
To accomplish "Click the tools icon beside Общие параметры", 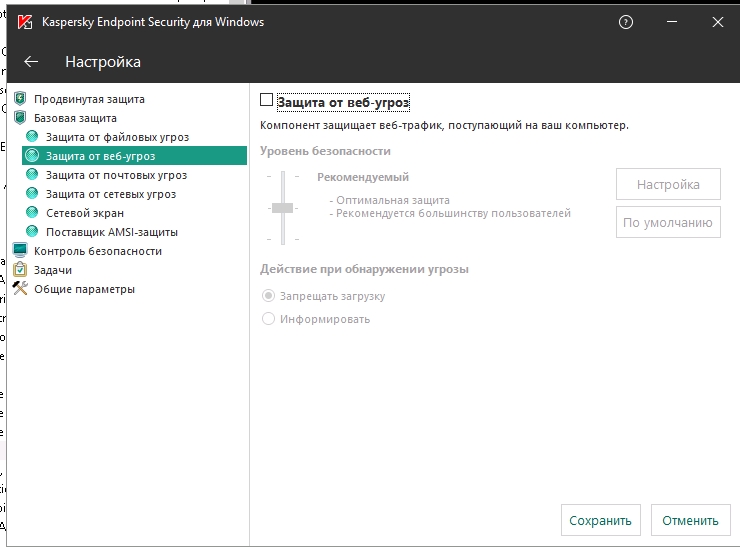I will point(20,289).
